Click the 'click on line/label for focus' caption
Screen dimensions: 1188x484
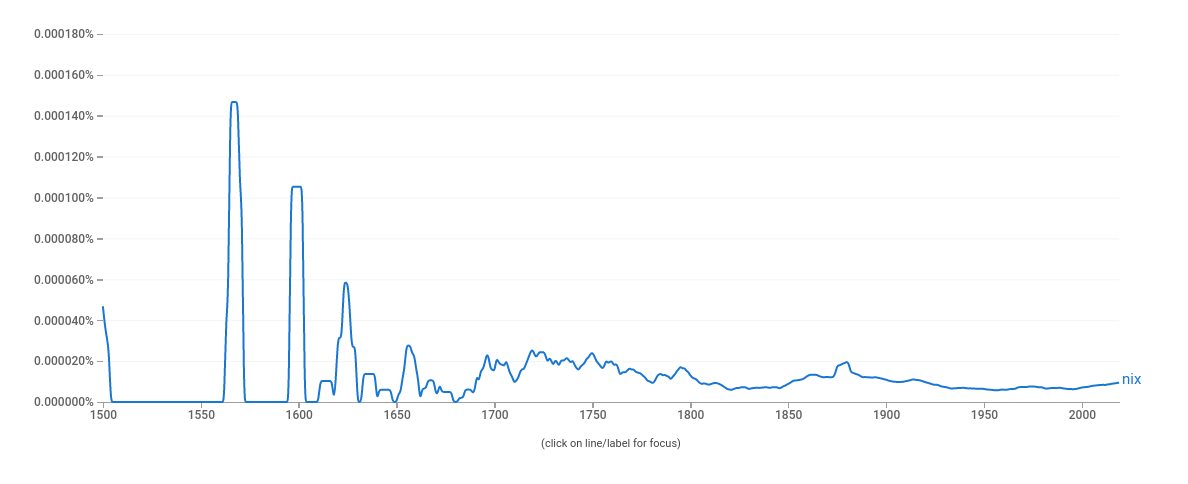(x=610, y=443)
